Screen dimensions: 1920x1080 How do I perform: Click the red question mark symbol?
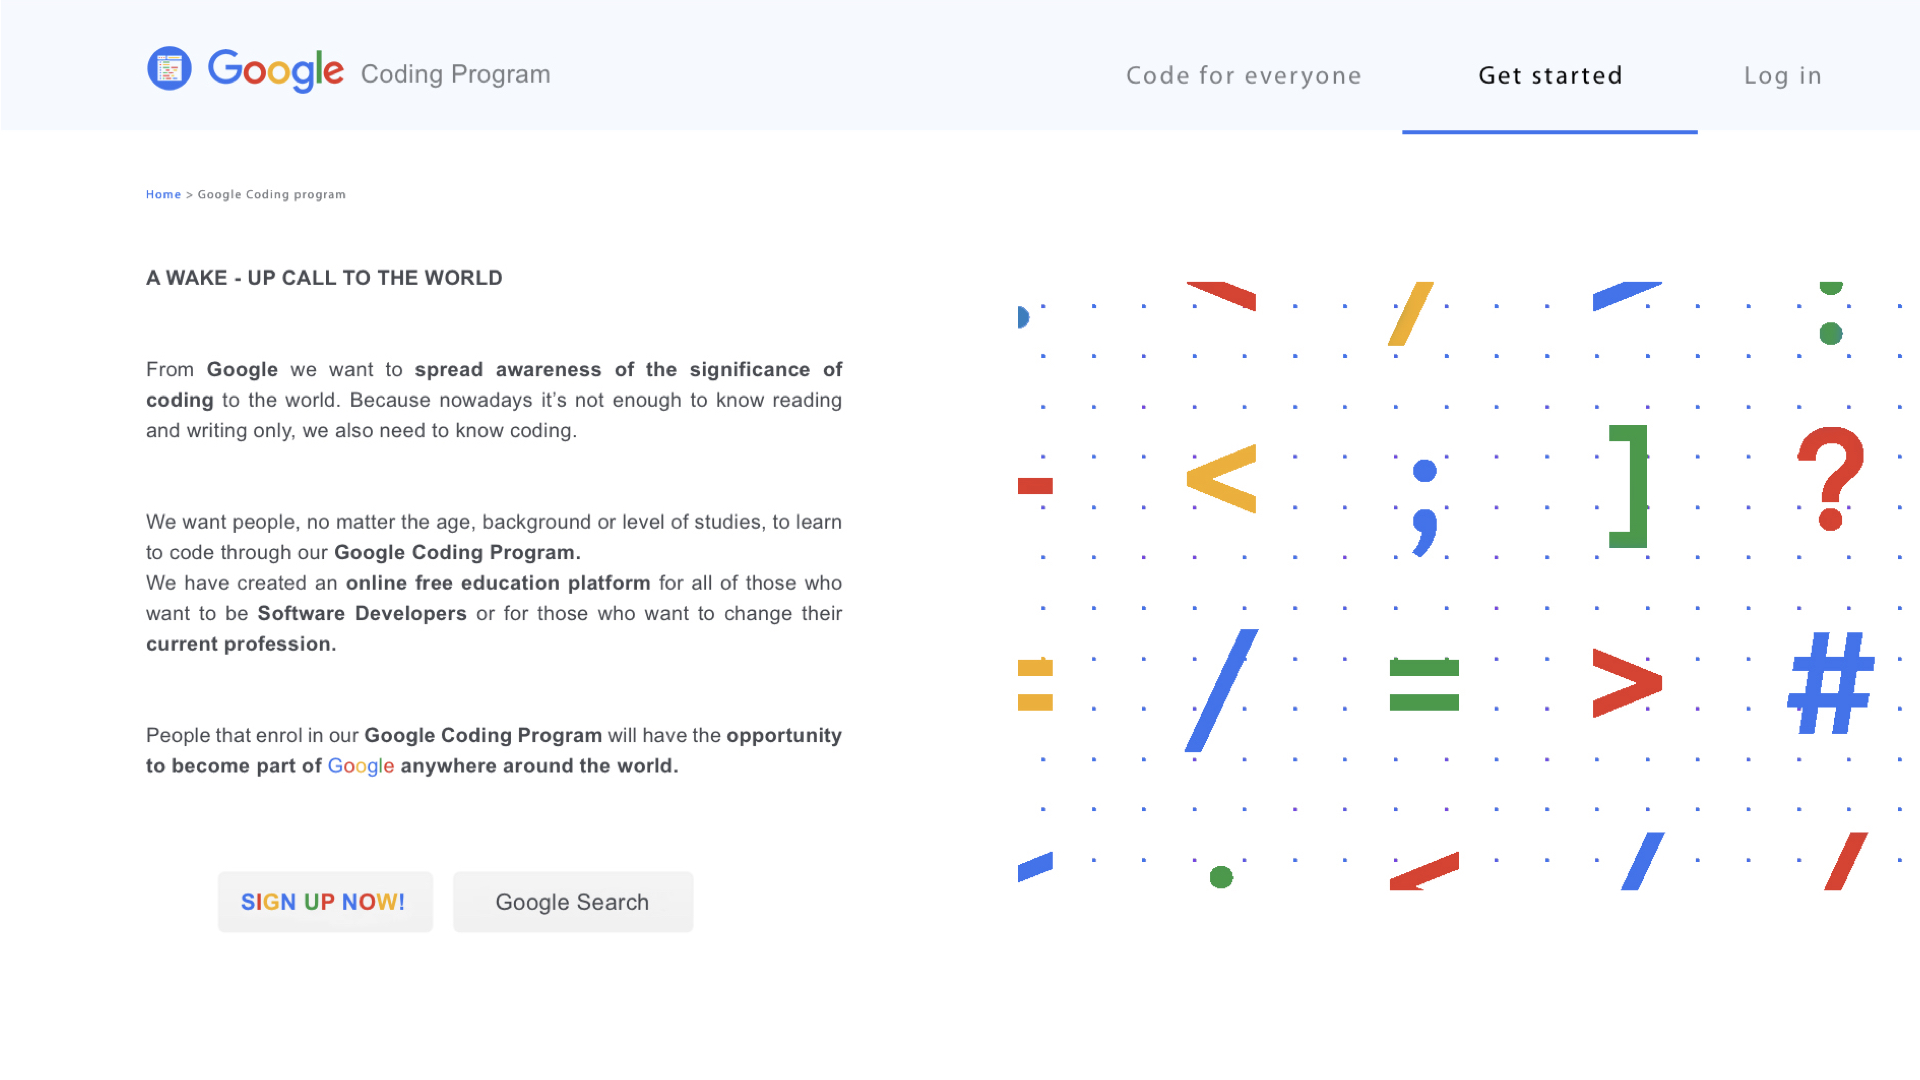click(1830, 479)
